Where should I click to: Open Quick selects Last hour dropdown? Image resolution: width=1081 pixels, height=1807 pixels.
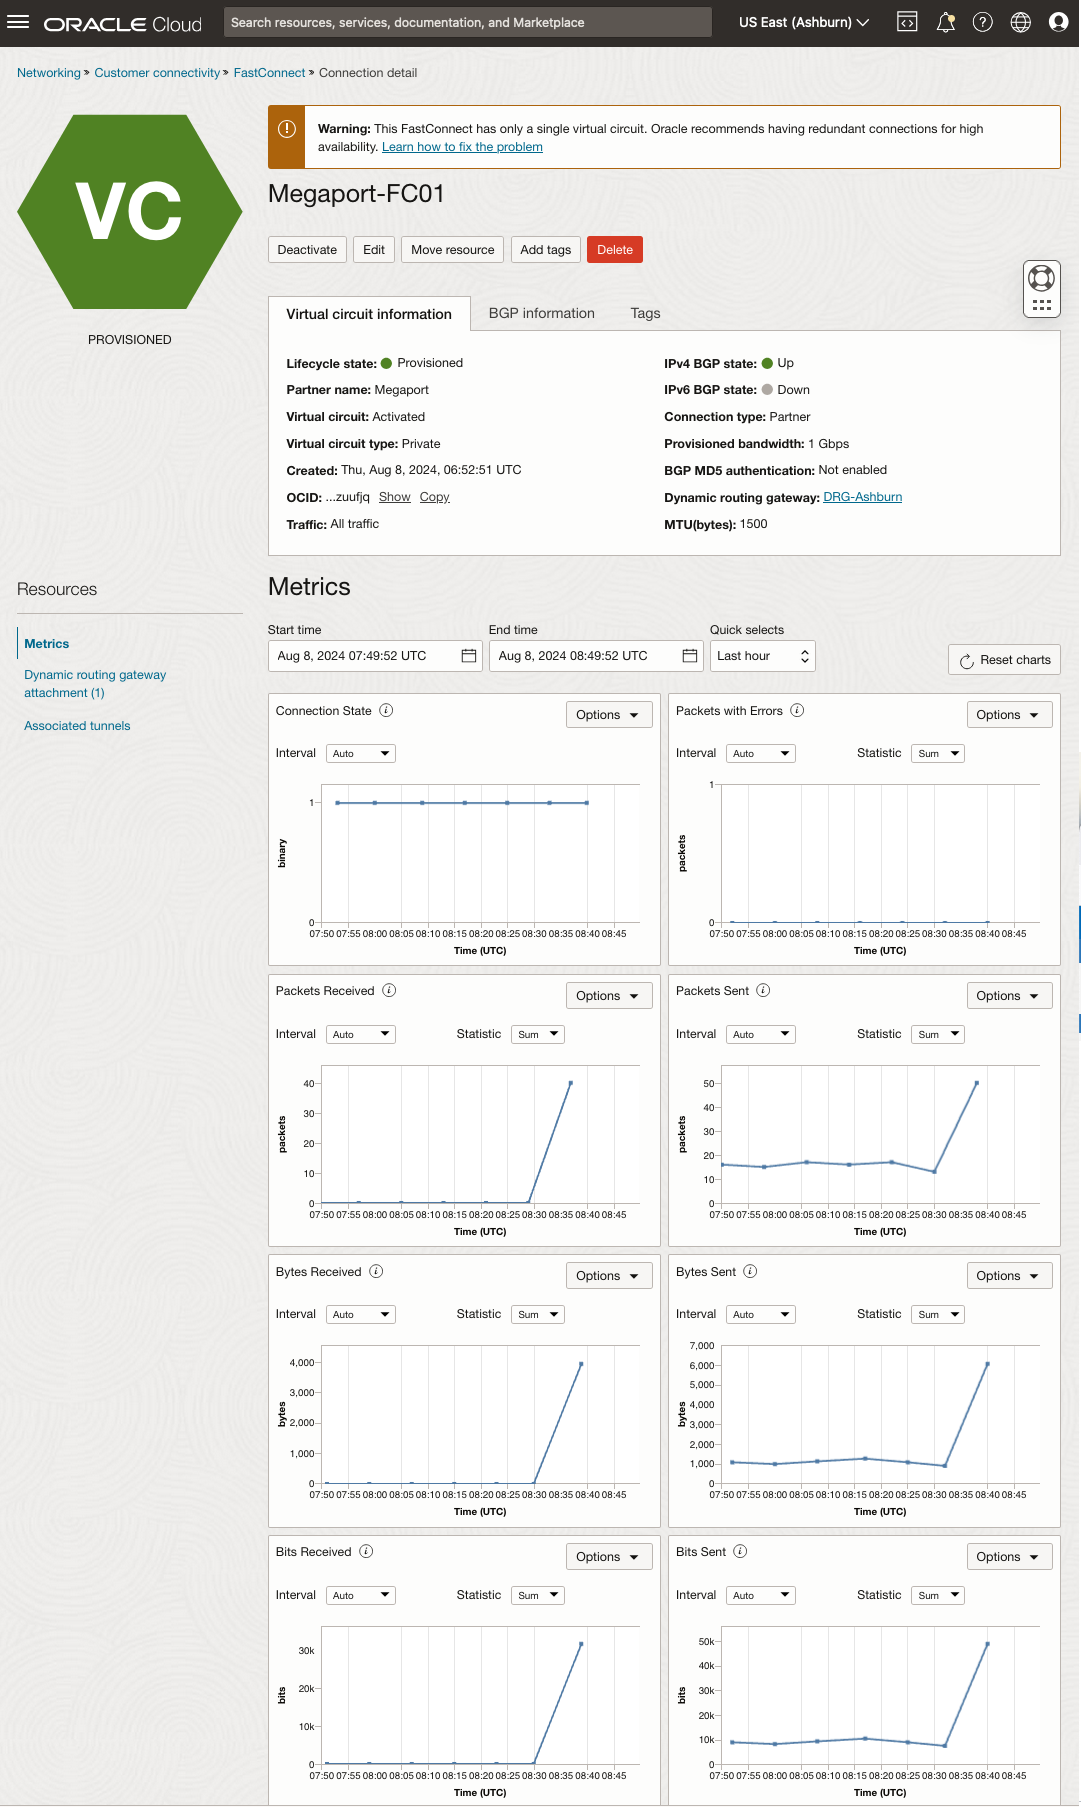763,656
